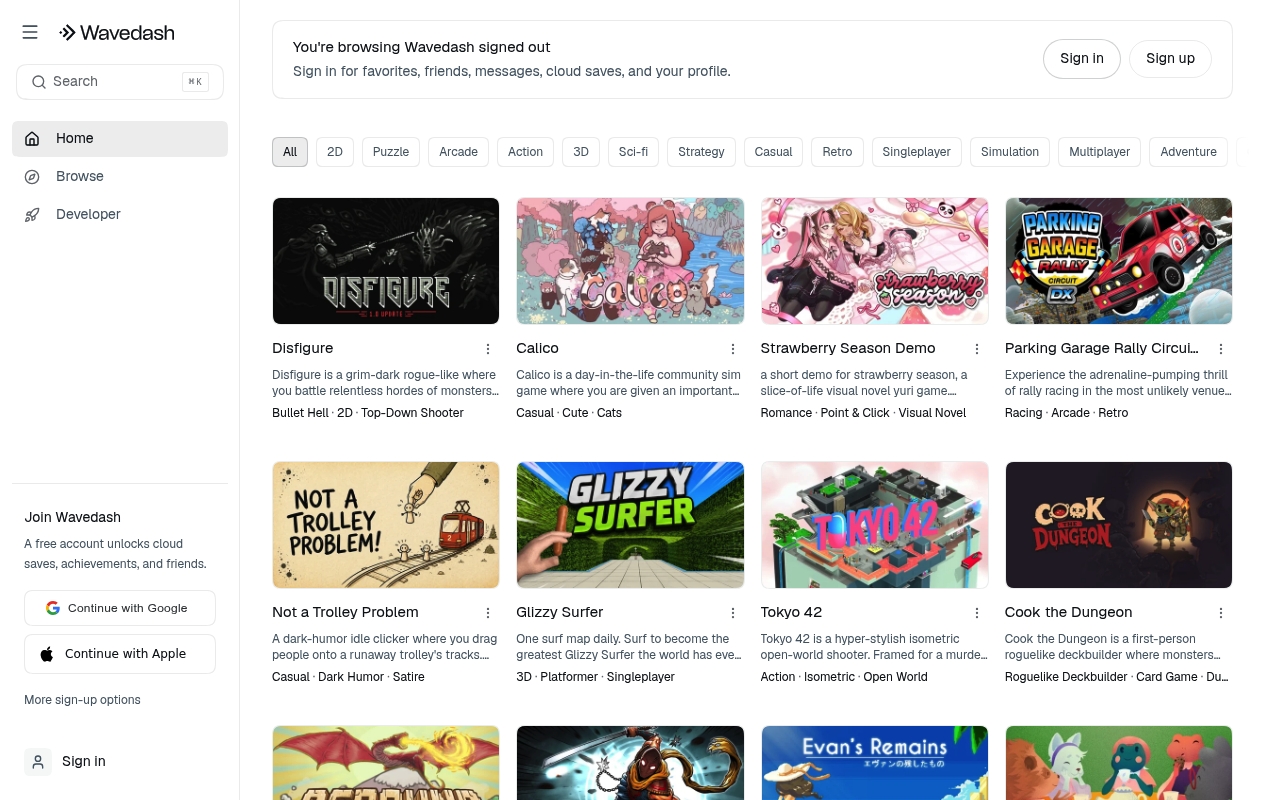
Task: Filter games by Retro
Action: pyautogui.click(x=838, y=152)
